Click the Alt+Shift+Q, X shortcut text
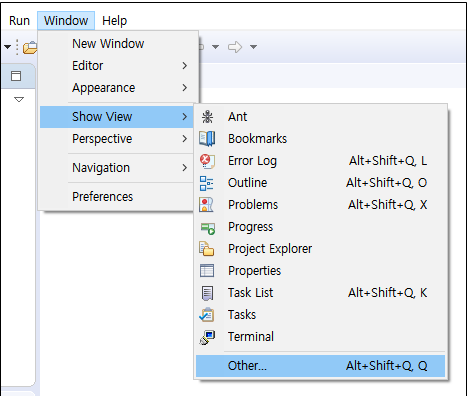This screenshot has width=472, height=396. 388,205
